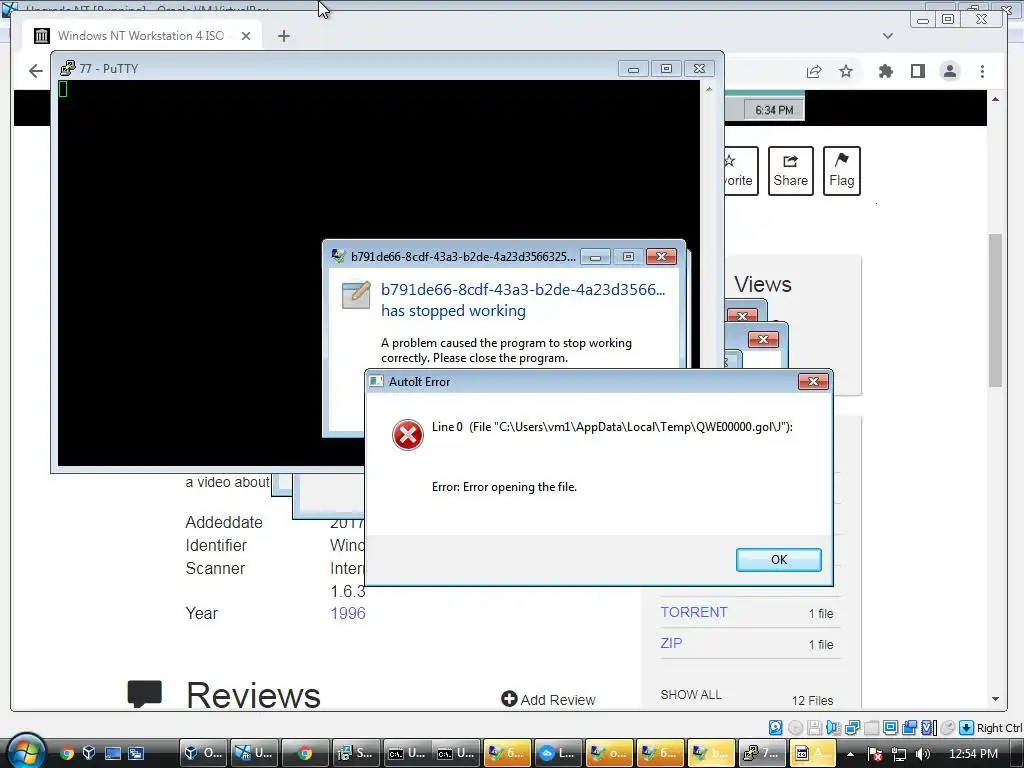
Task: Open the TORRENT download link
Action: tap(694, 612)
